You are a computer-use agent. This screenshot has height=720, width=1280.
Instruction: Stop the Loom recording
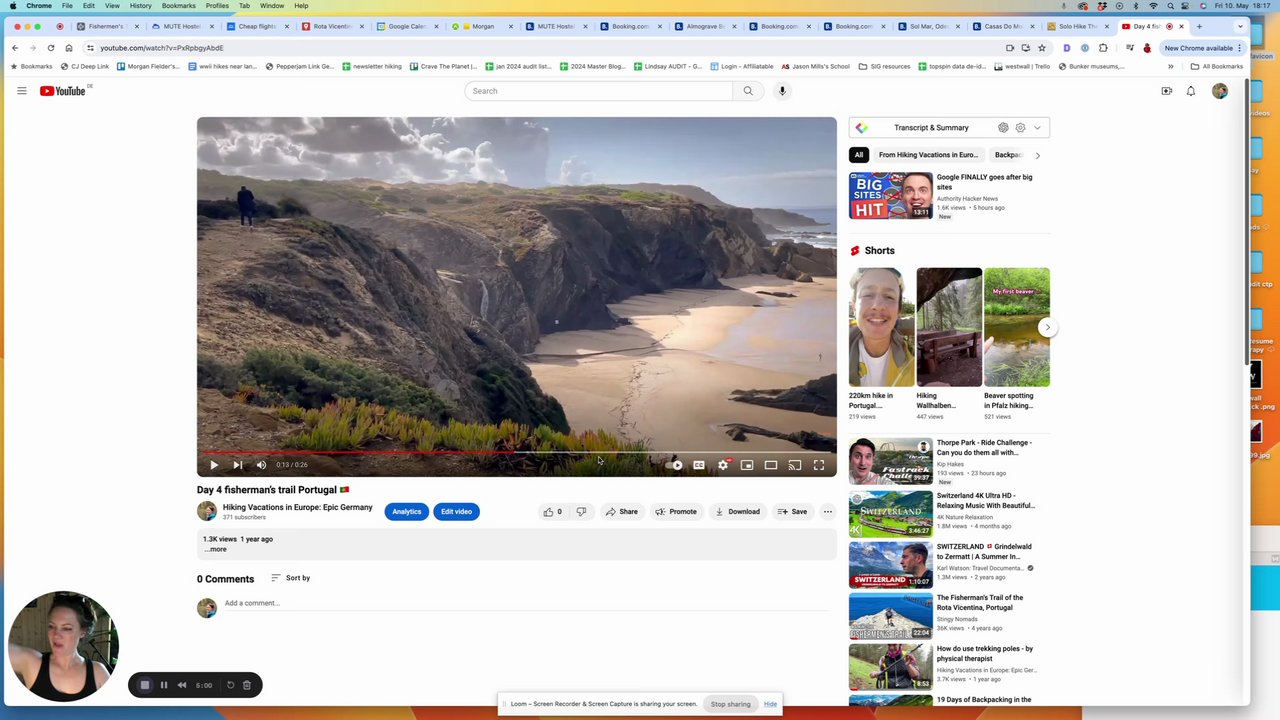(x=145, y=685)
